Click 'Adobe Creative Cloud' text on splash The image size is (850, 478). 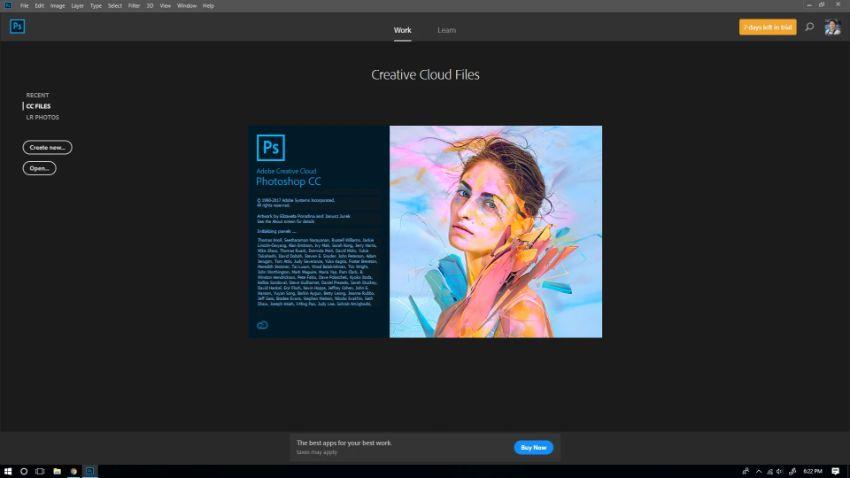click(x=286, y=171)
